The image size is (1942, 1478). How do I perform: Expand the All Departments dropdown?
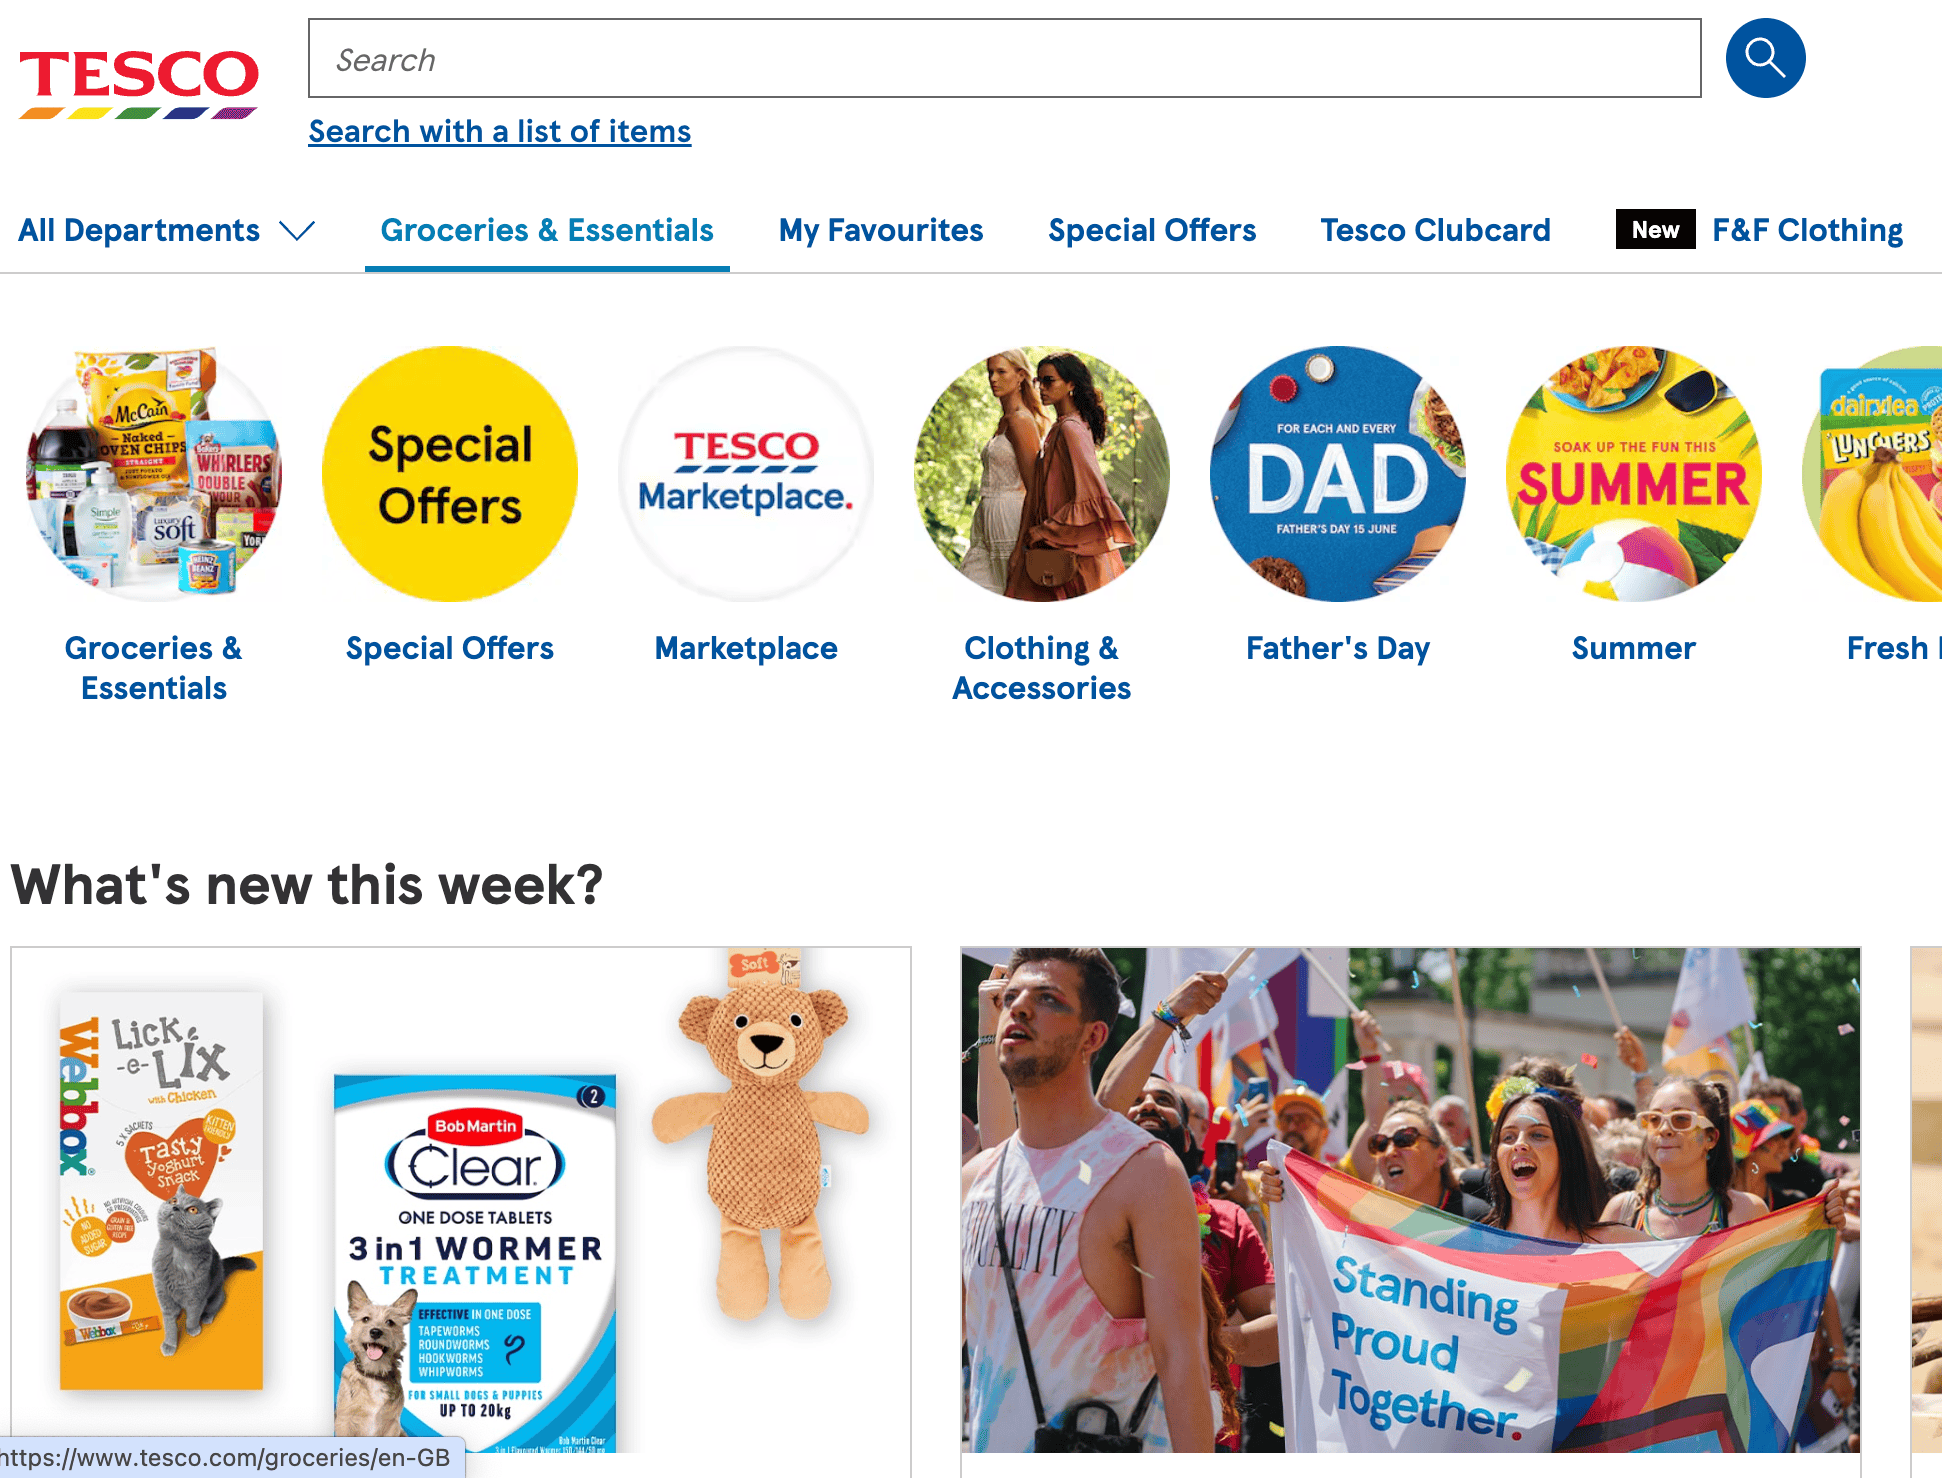(x=166, y=231)
